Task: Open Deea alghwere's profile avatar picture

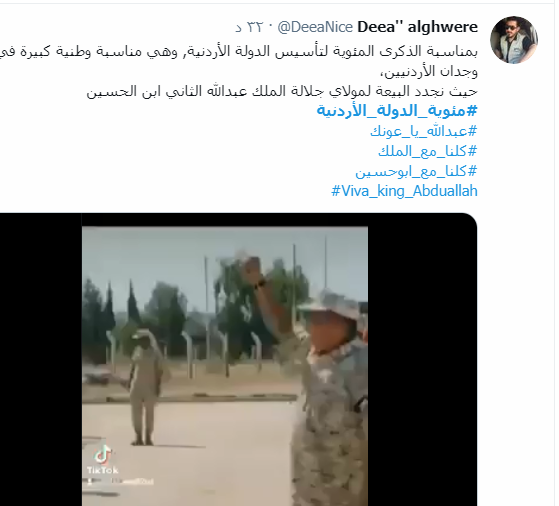Action: point(514,40)
